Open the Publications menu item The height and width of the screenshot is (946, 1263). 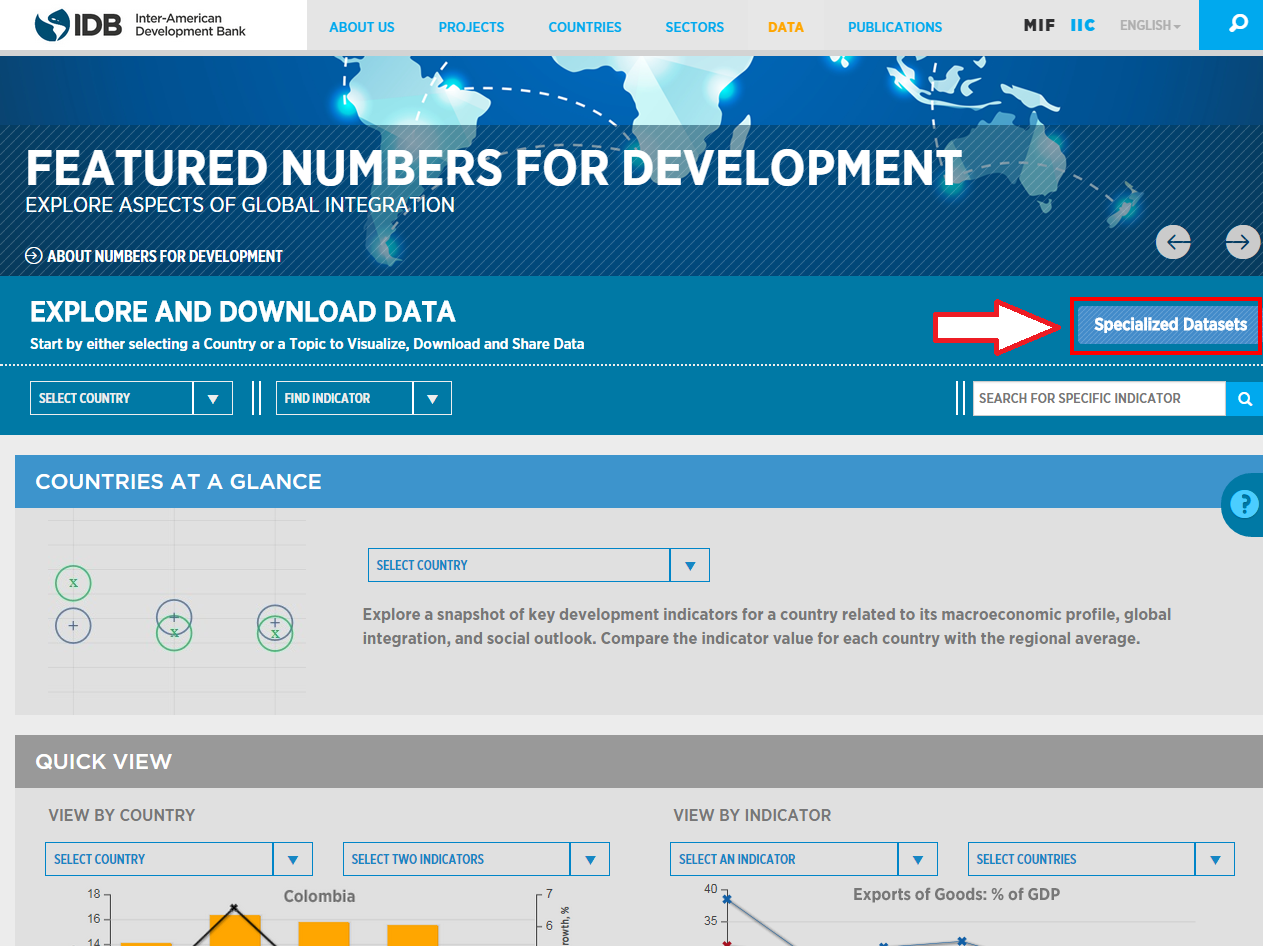click(894, 27)
